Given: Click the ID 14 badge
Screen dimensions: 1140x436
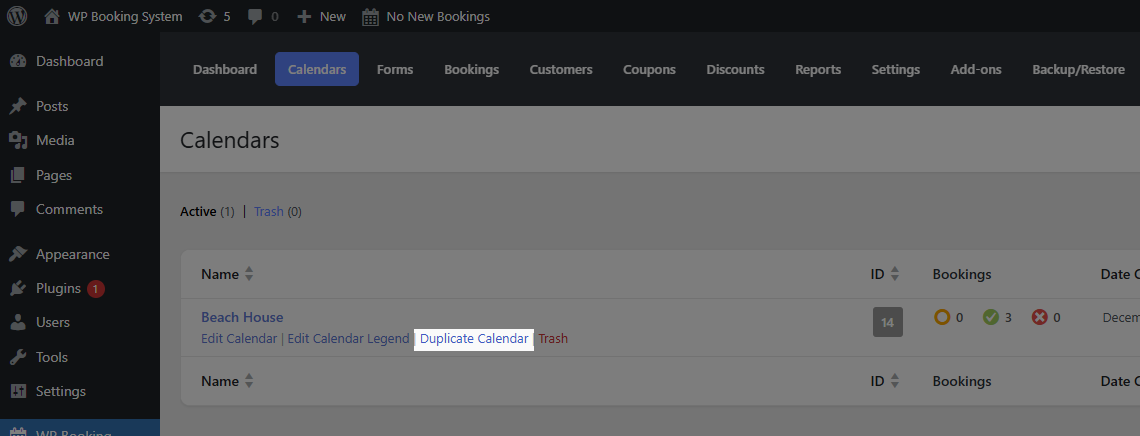Looking at the screenshot, I should pos(888,323).
